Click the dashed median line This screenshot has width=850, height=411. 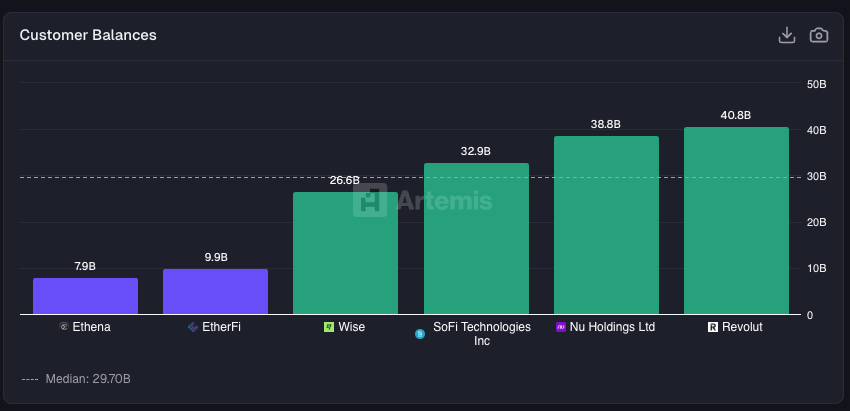tap(410, 177)
